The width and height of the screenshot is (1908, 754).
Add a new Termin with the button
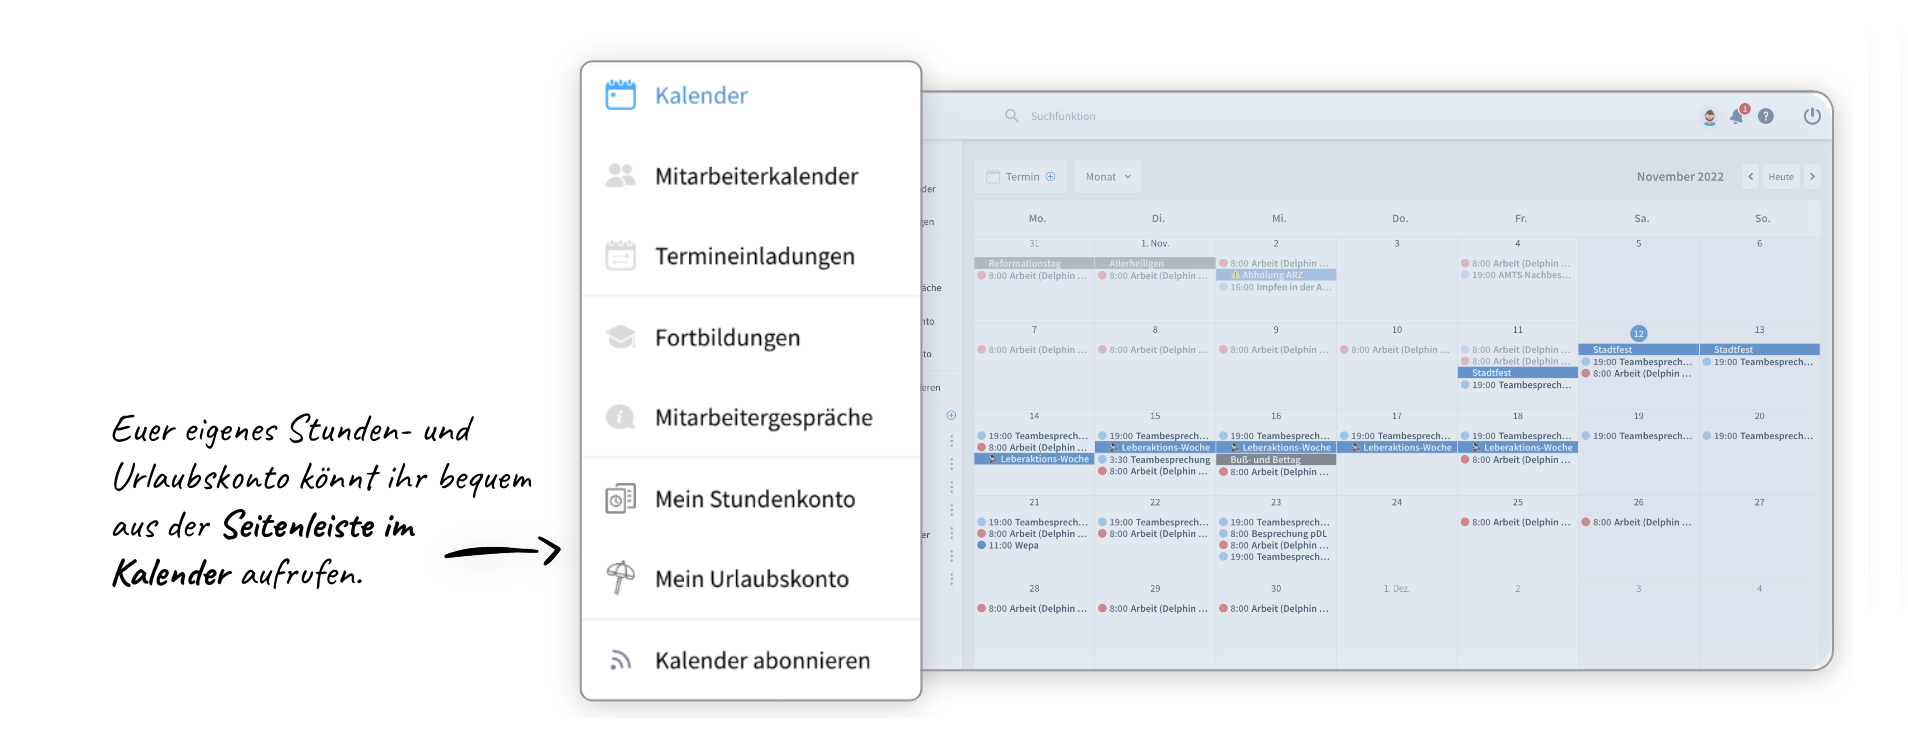pyautogui.click(x=1020, y=177)
